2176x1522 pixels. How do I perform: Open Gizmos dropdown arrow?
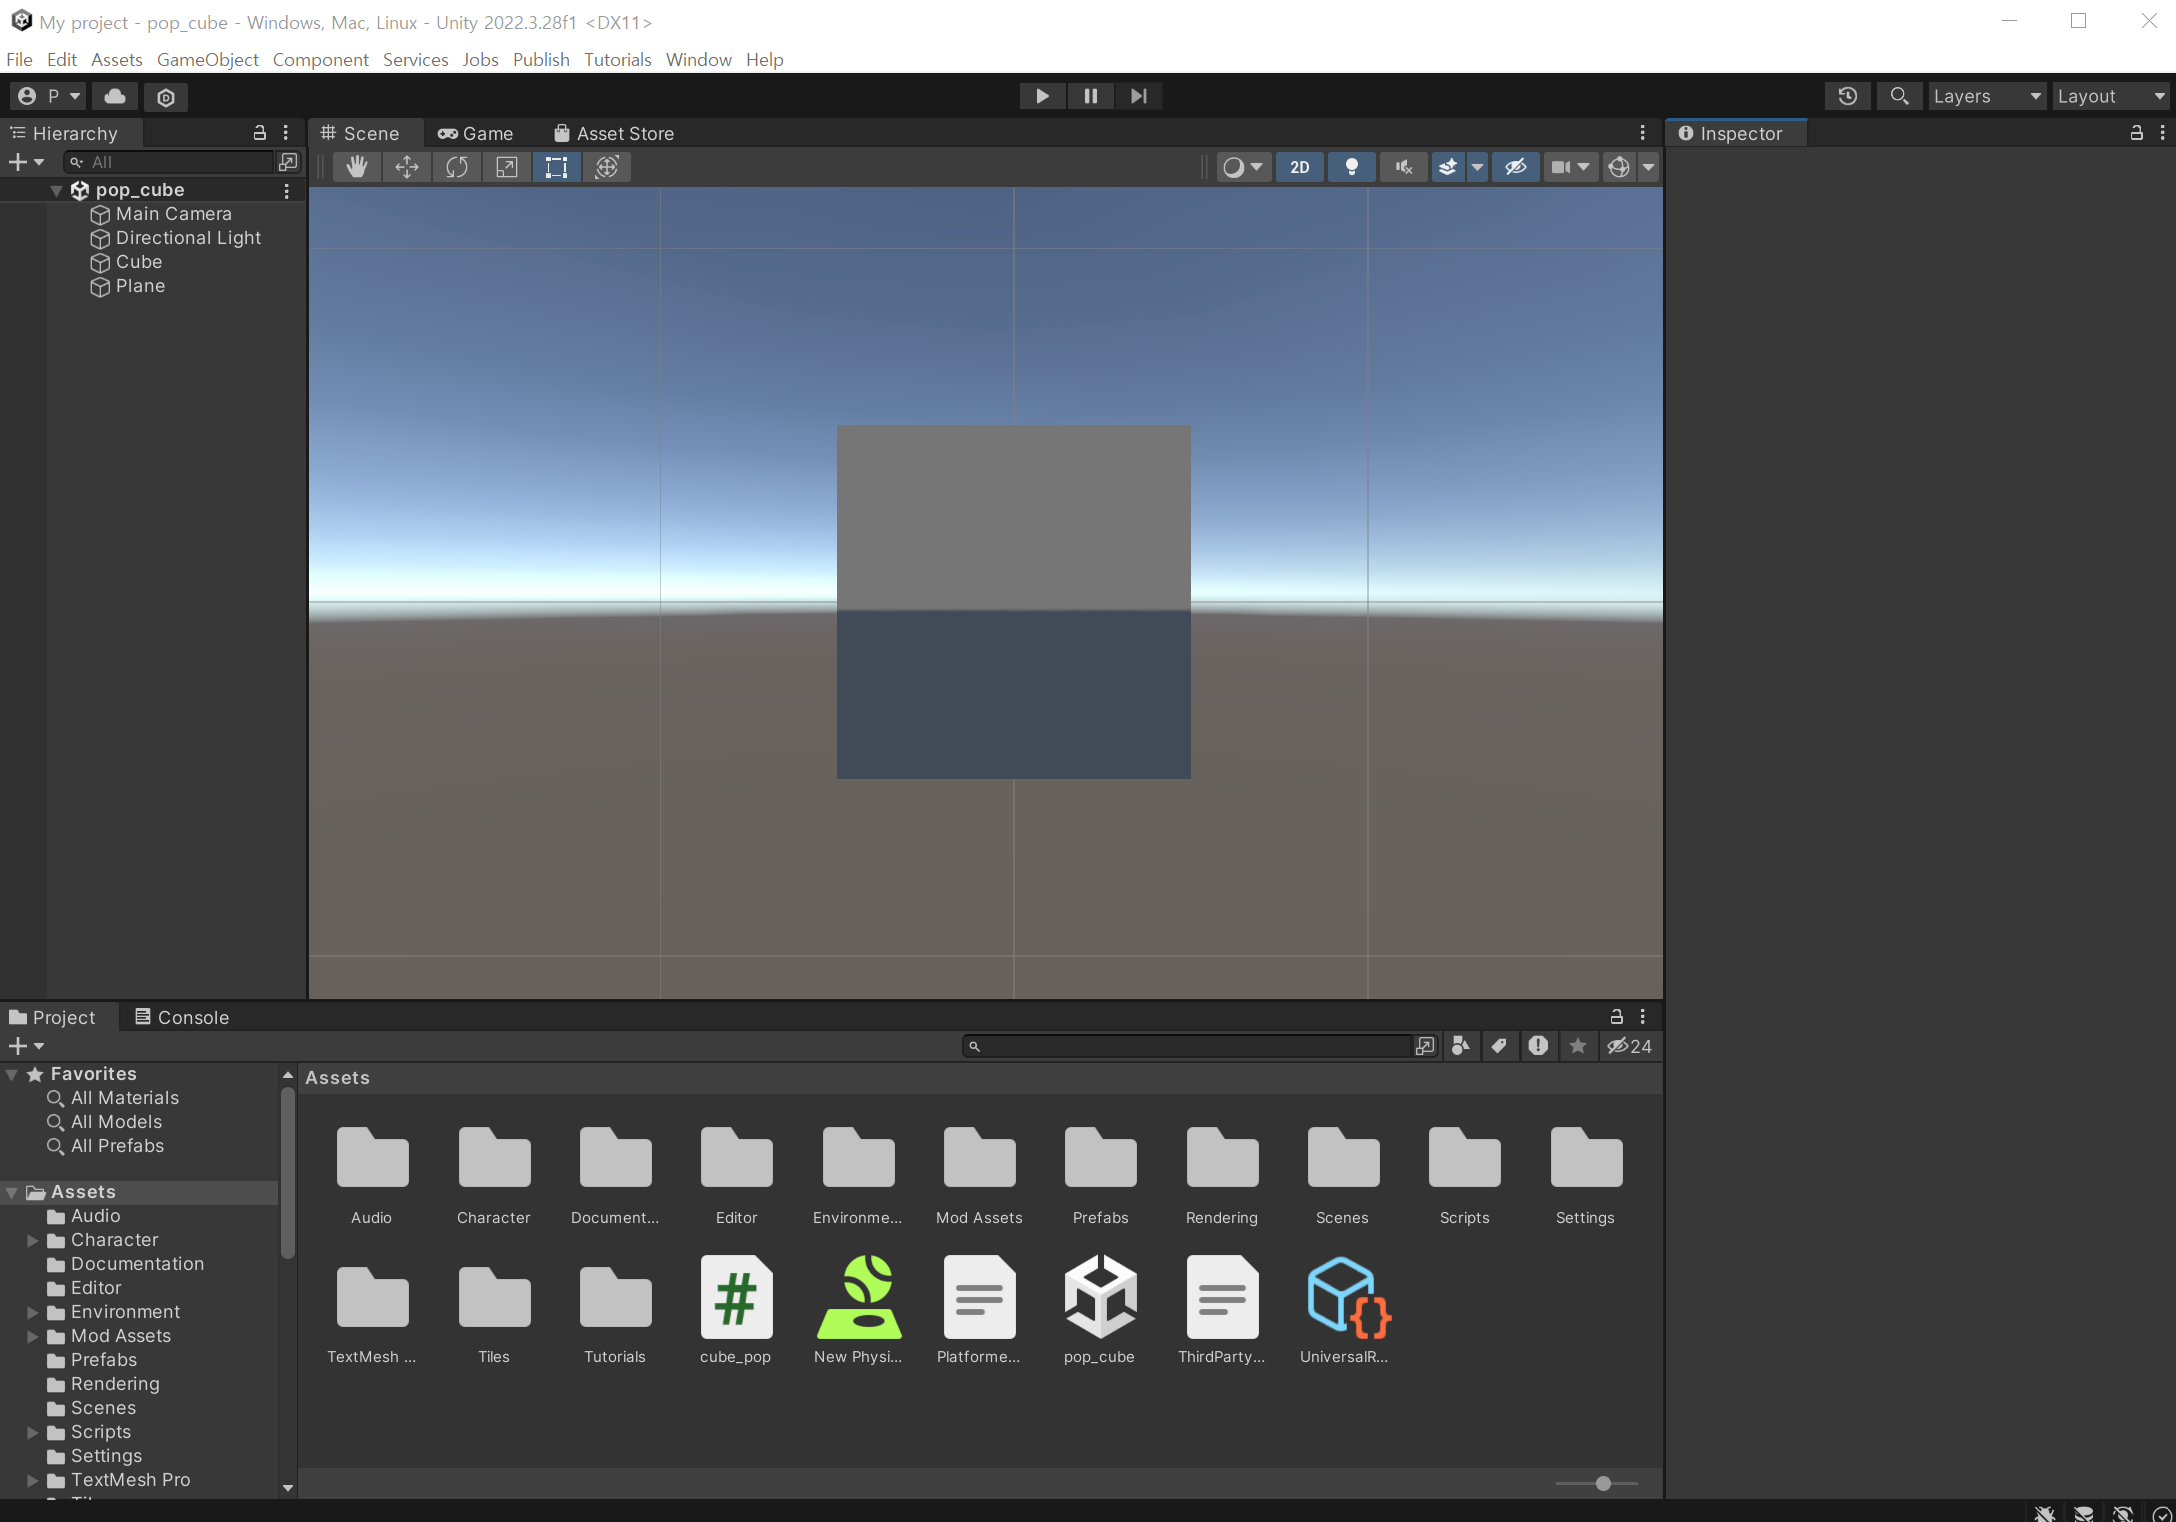click(1649, 167)
